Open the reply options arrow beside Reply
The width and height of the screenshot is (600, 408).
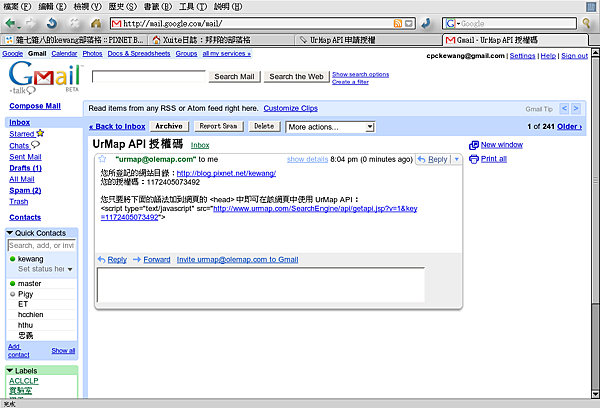pyautogui.click(x=457, y=159)
